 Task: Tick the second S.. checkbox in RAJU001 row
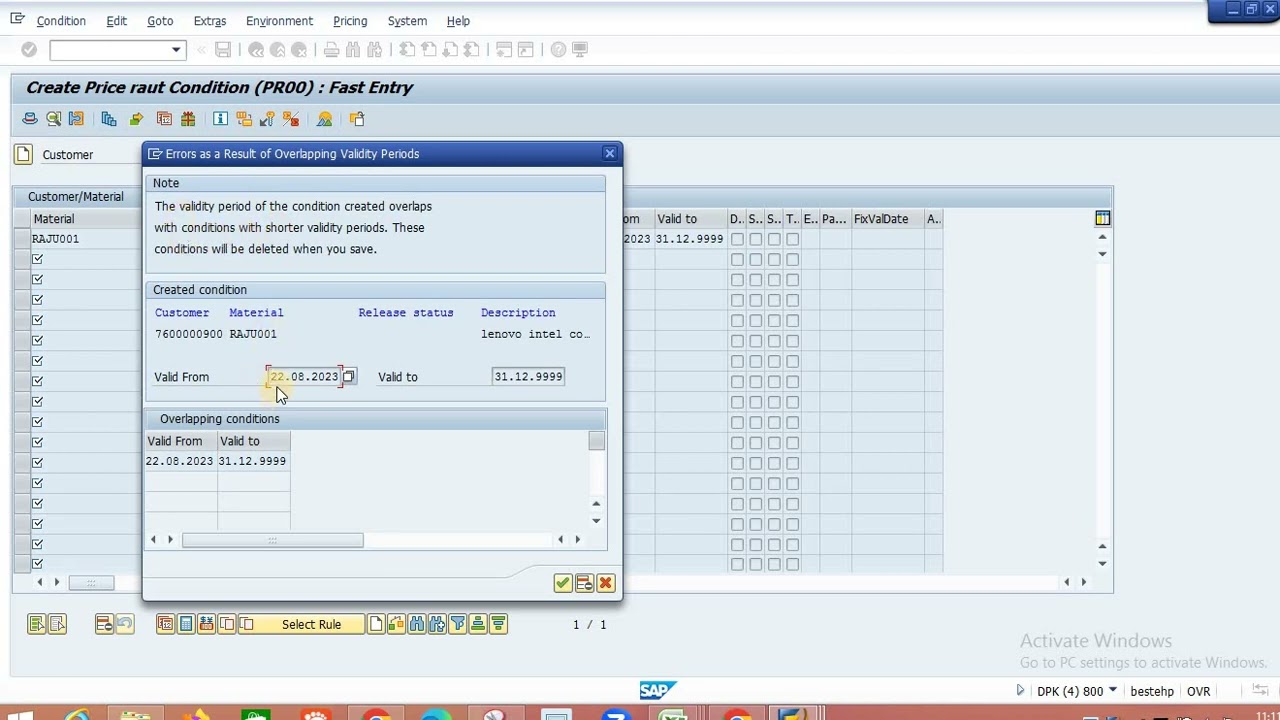point(774,239)
